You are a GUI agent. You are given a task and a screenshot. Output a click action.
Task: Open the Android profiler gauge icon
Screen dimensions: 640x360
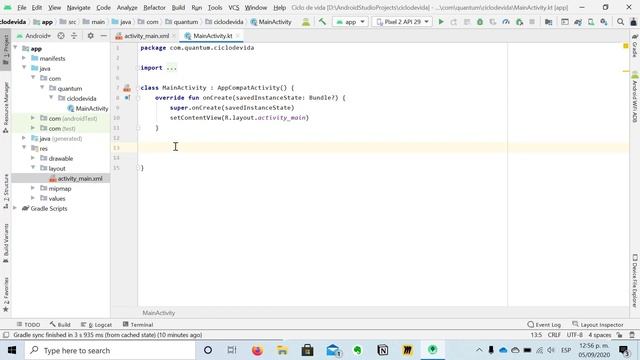[x=506, y=22]
